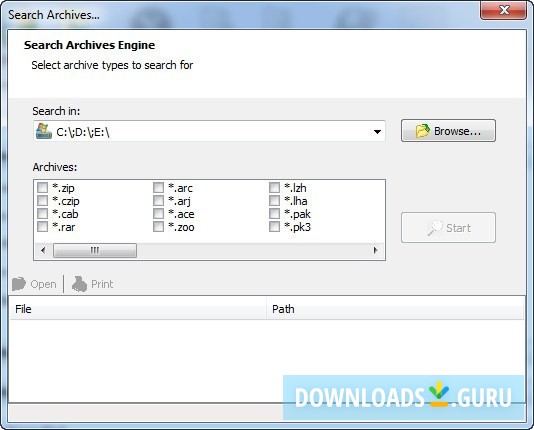Click the Print toolbar button
Image resolution: width=534 pixels, height=430 pixels.
(x=92, y=284)
